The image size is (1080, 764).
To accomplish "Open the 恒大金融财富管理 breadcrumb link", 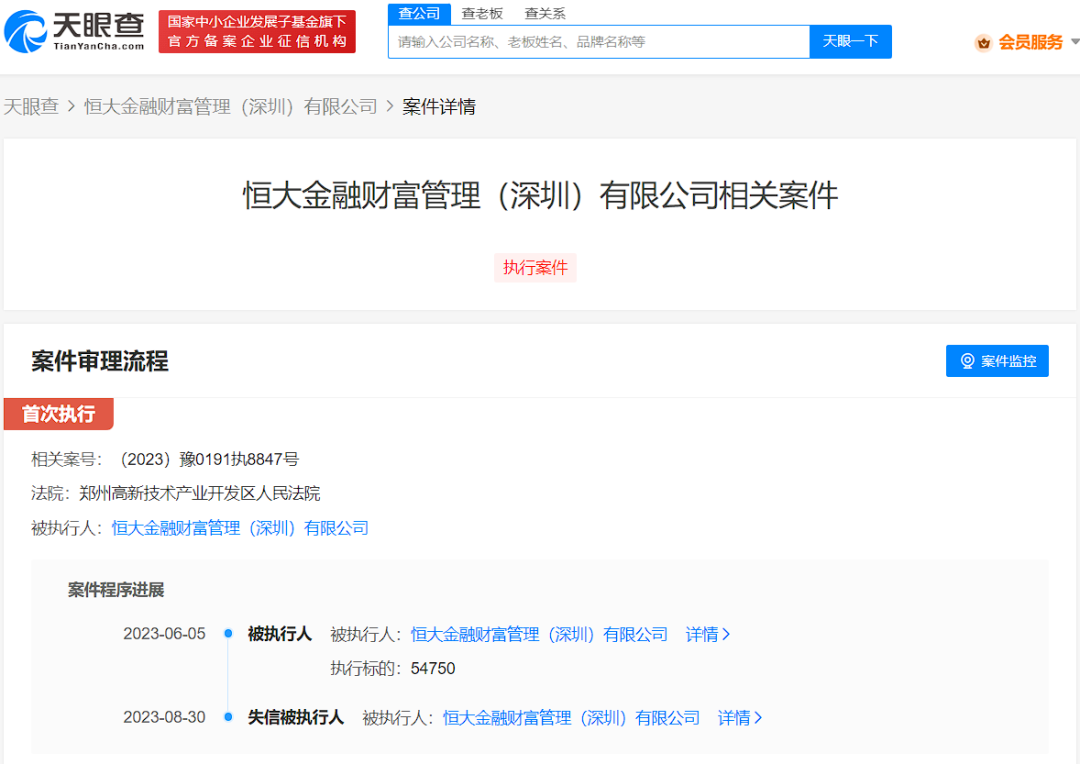I will (x=231, y=107).
